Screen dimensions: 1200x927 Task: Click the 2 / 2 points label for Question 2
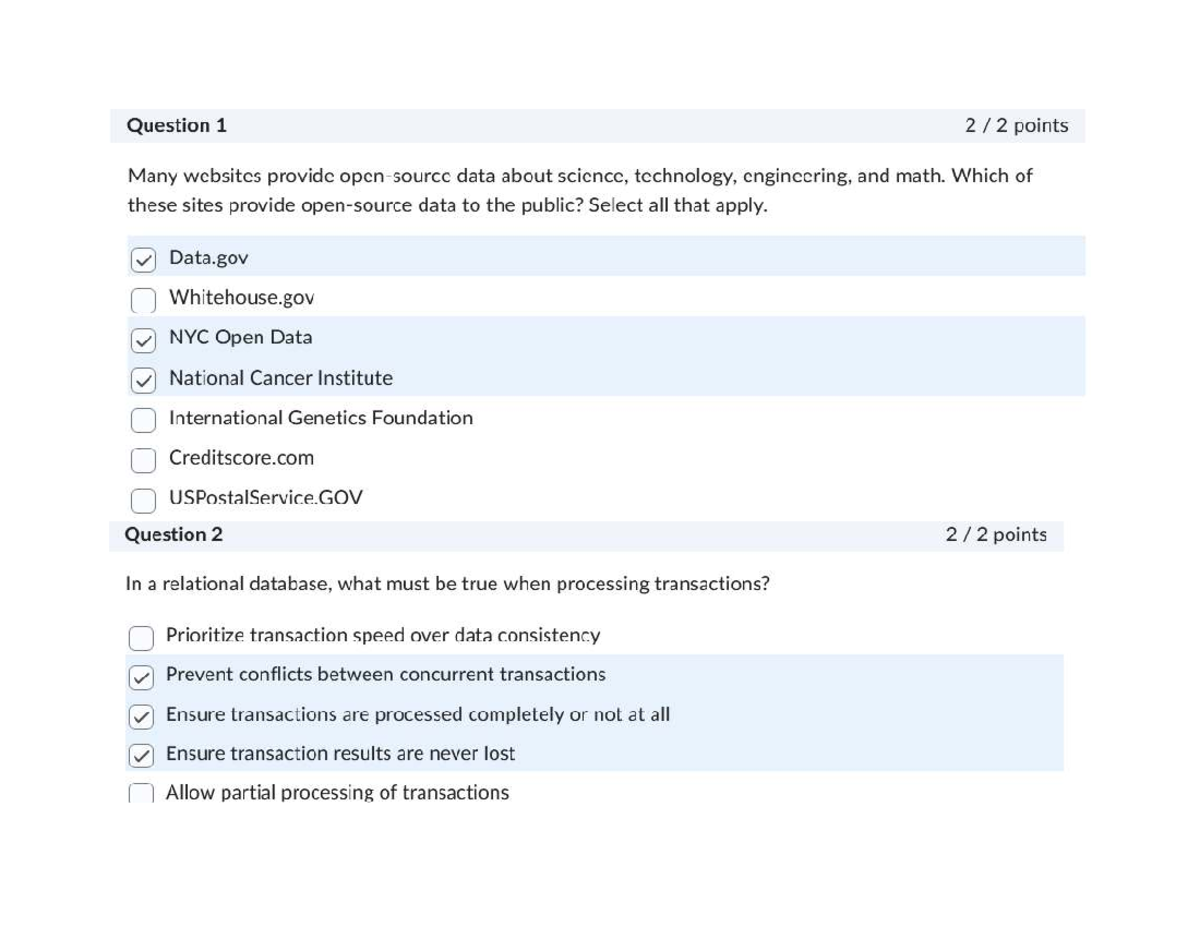point(997,534)
